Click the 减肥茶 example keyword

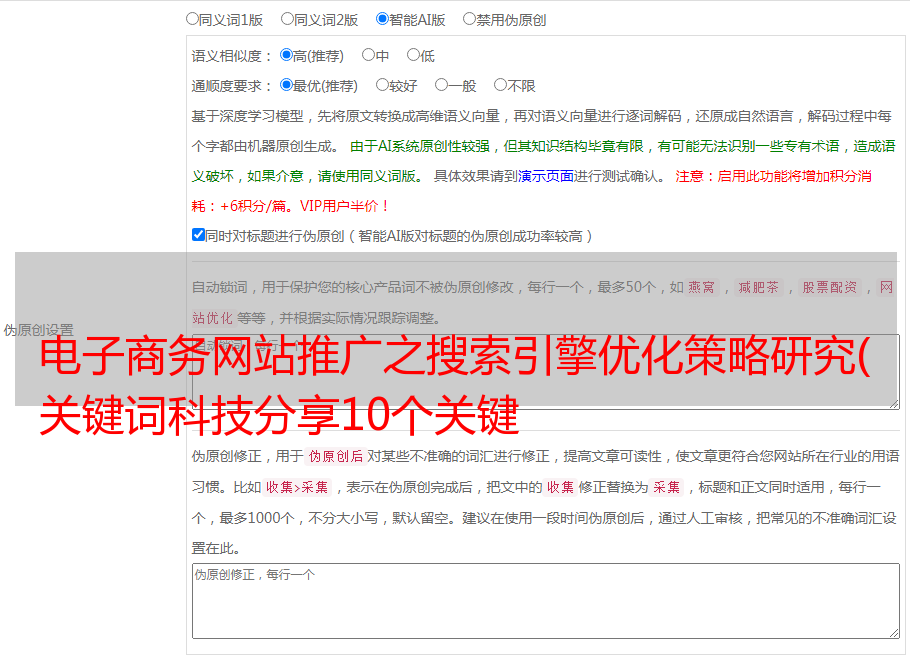[758, 287]
